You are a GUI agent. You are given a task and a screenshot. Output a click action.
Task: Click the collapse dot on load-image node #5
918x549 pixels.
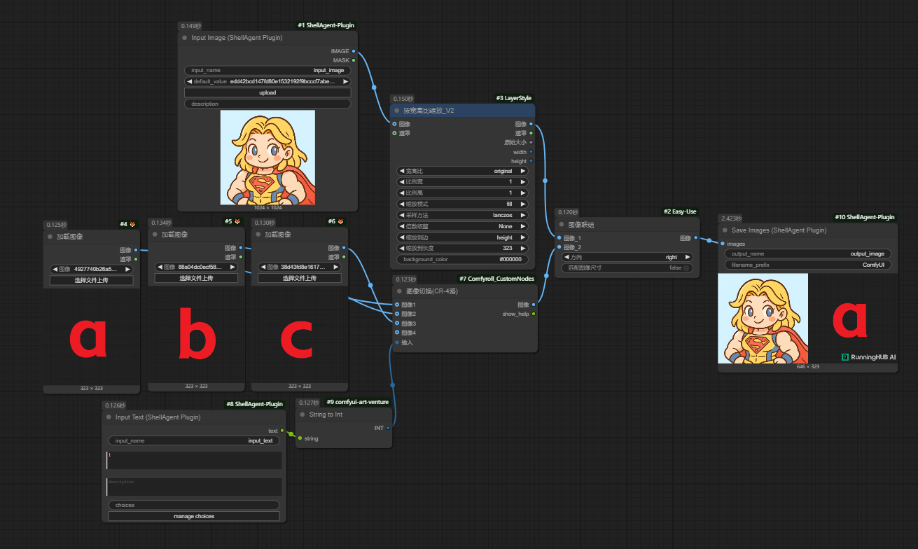click(x=155, y=235)
